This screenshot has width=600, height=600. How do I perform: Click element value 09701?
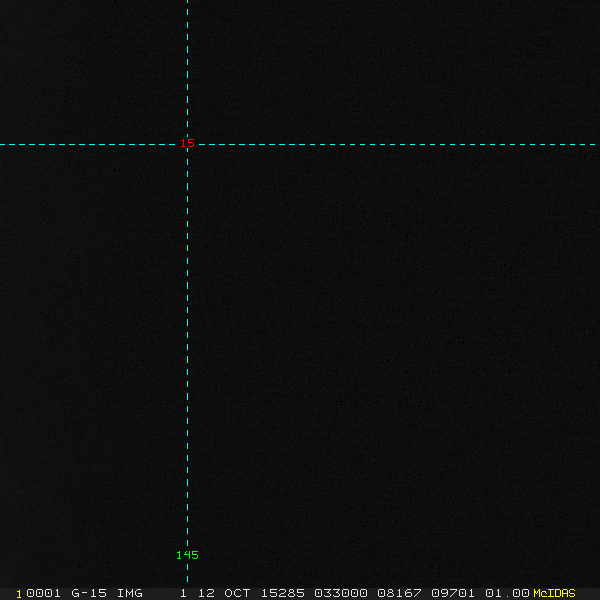(453, 593)
